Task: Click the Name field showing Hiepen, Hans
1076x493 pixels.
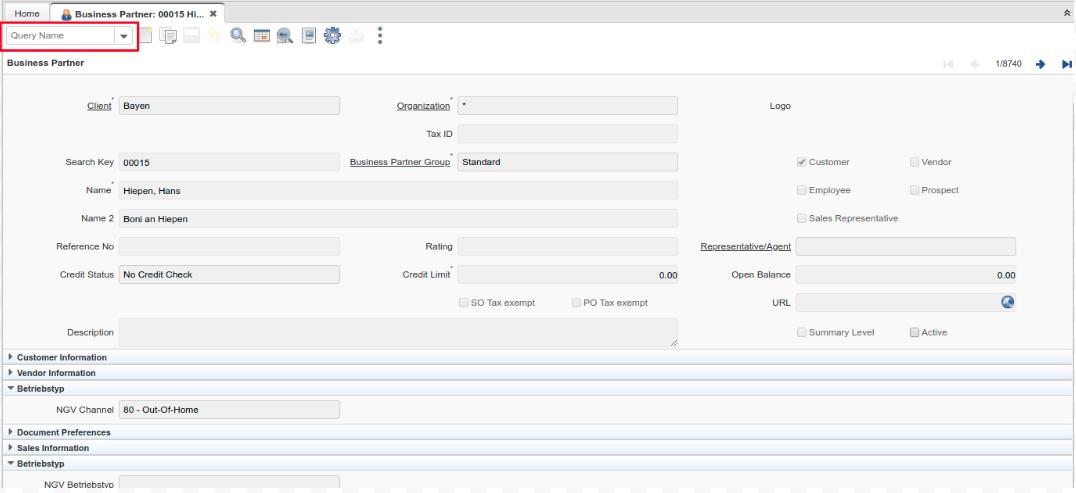Action: [398, 190]
